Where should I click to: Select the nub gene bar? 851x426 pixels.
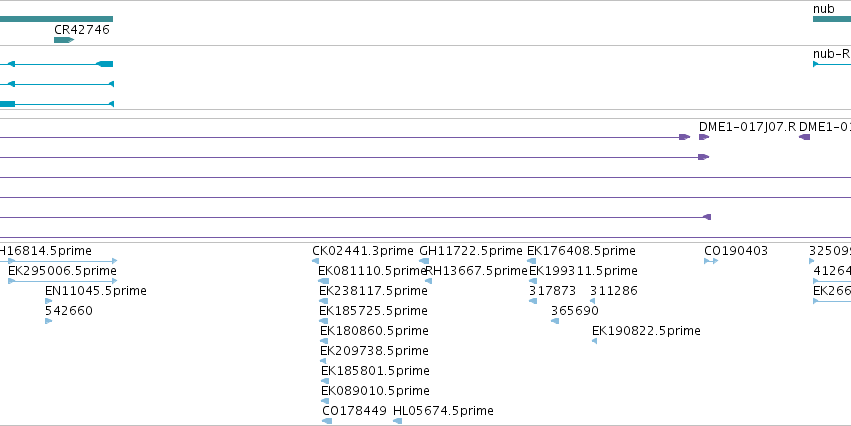click(x=832, y=20)
